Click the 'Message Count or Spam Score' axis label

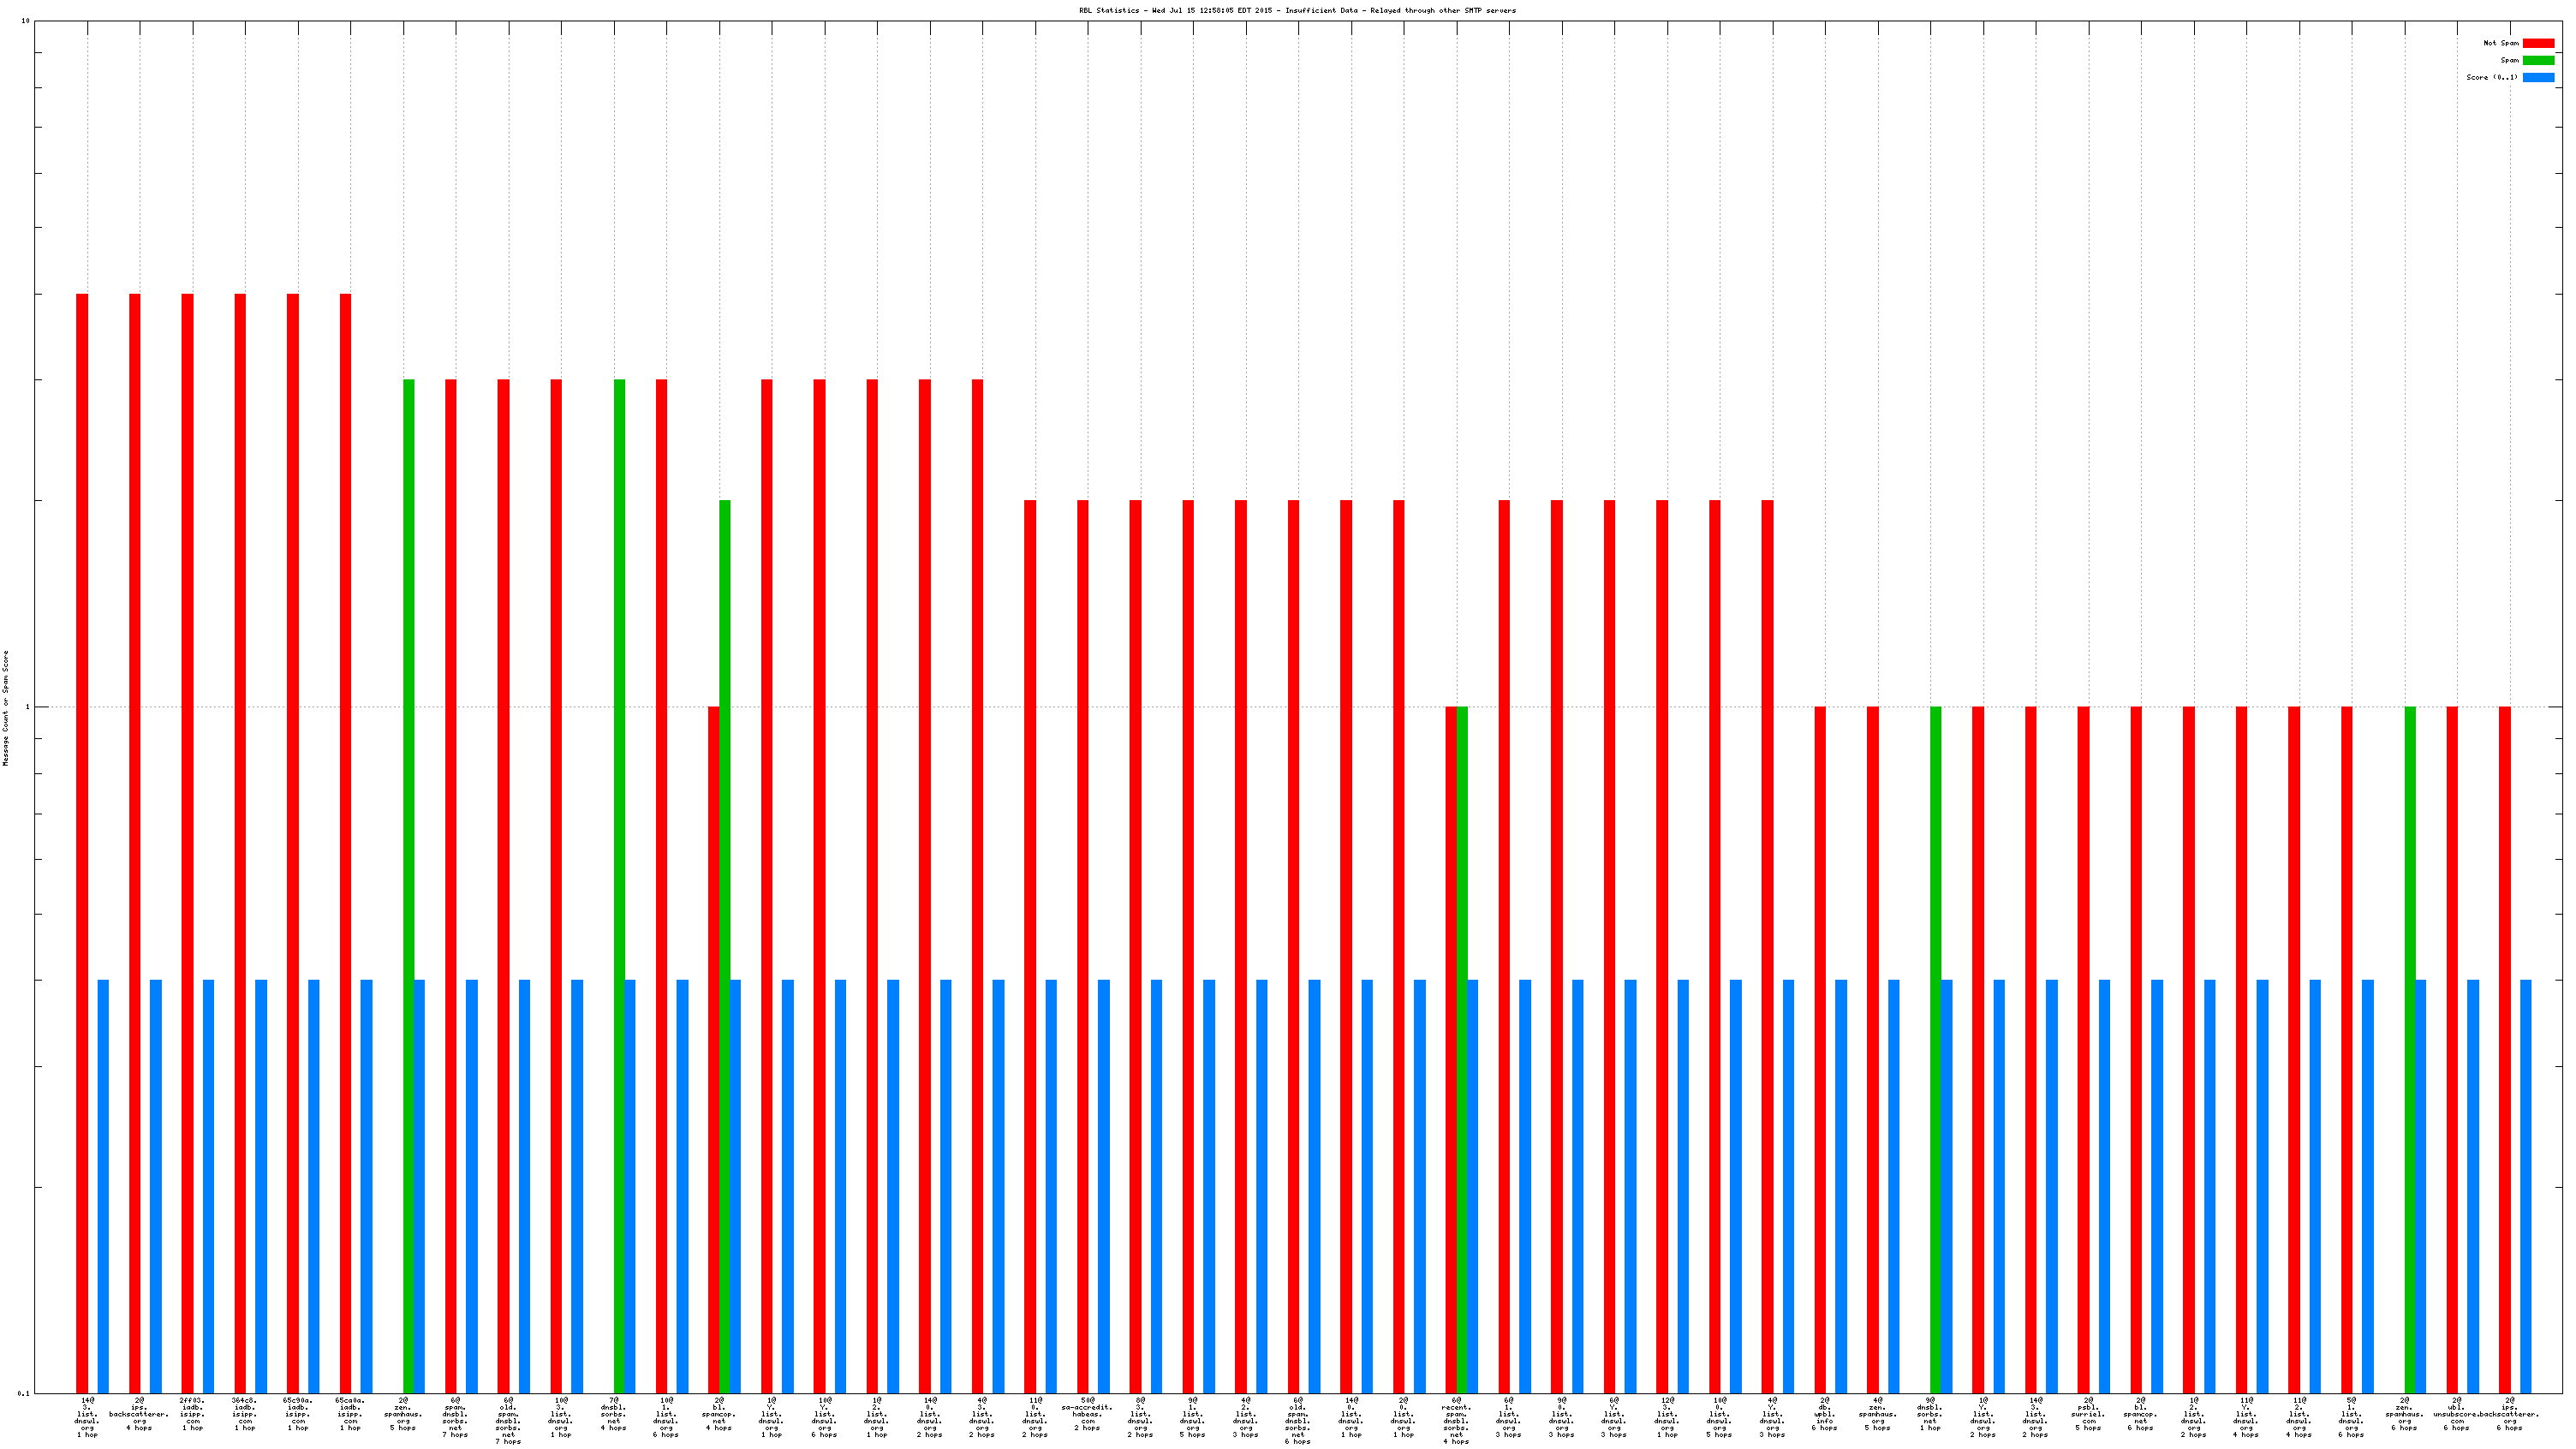pyautogui.click(x=5, y=708)
